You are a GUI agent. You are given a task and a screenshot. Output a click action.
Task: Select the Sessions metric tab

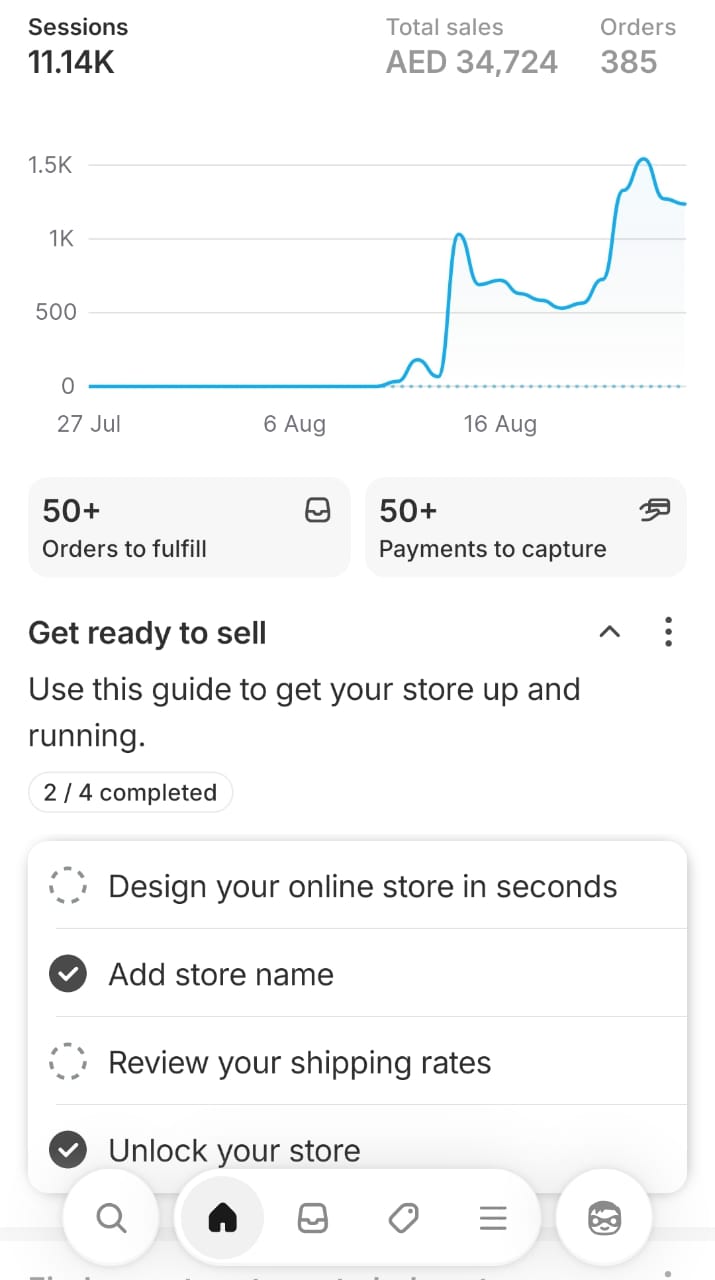click(x=72, y=46)
